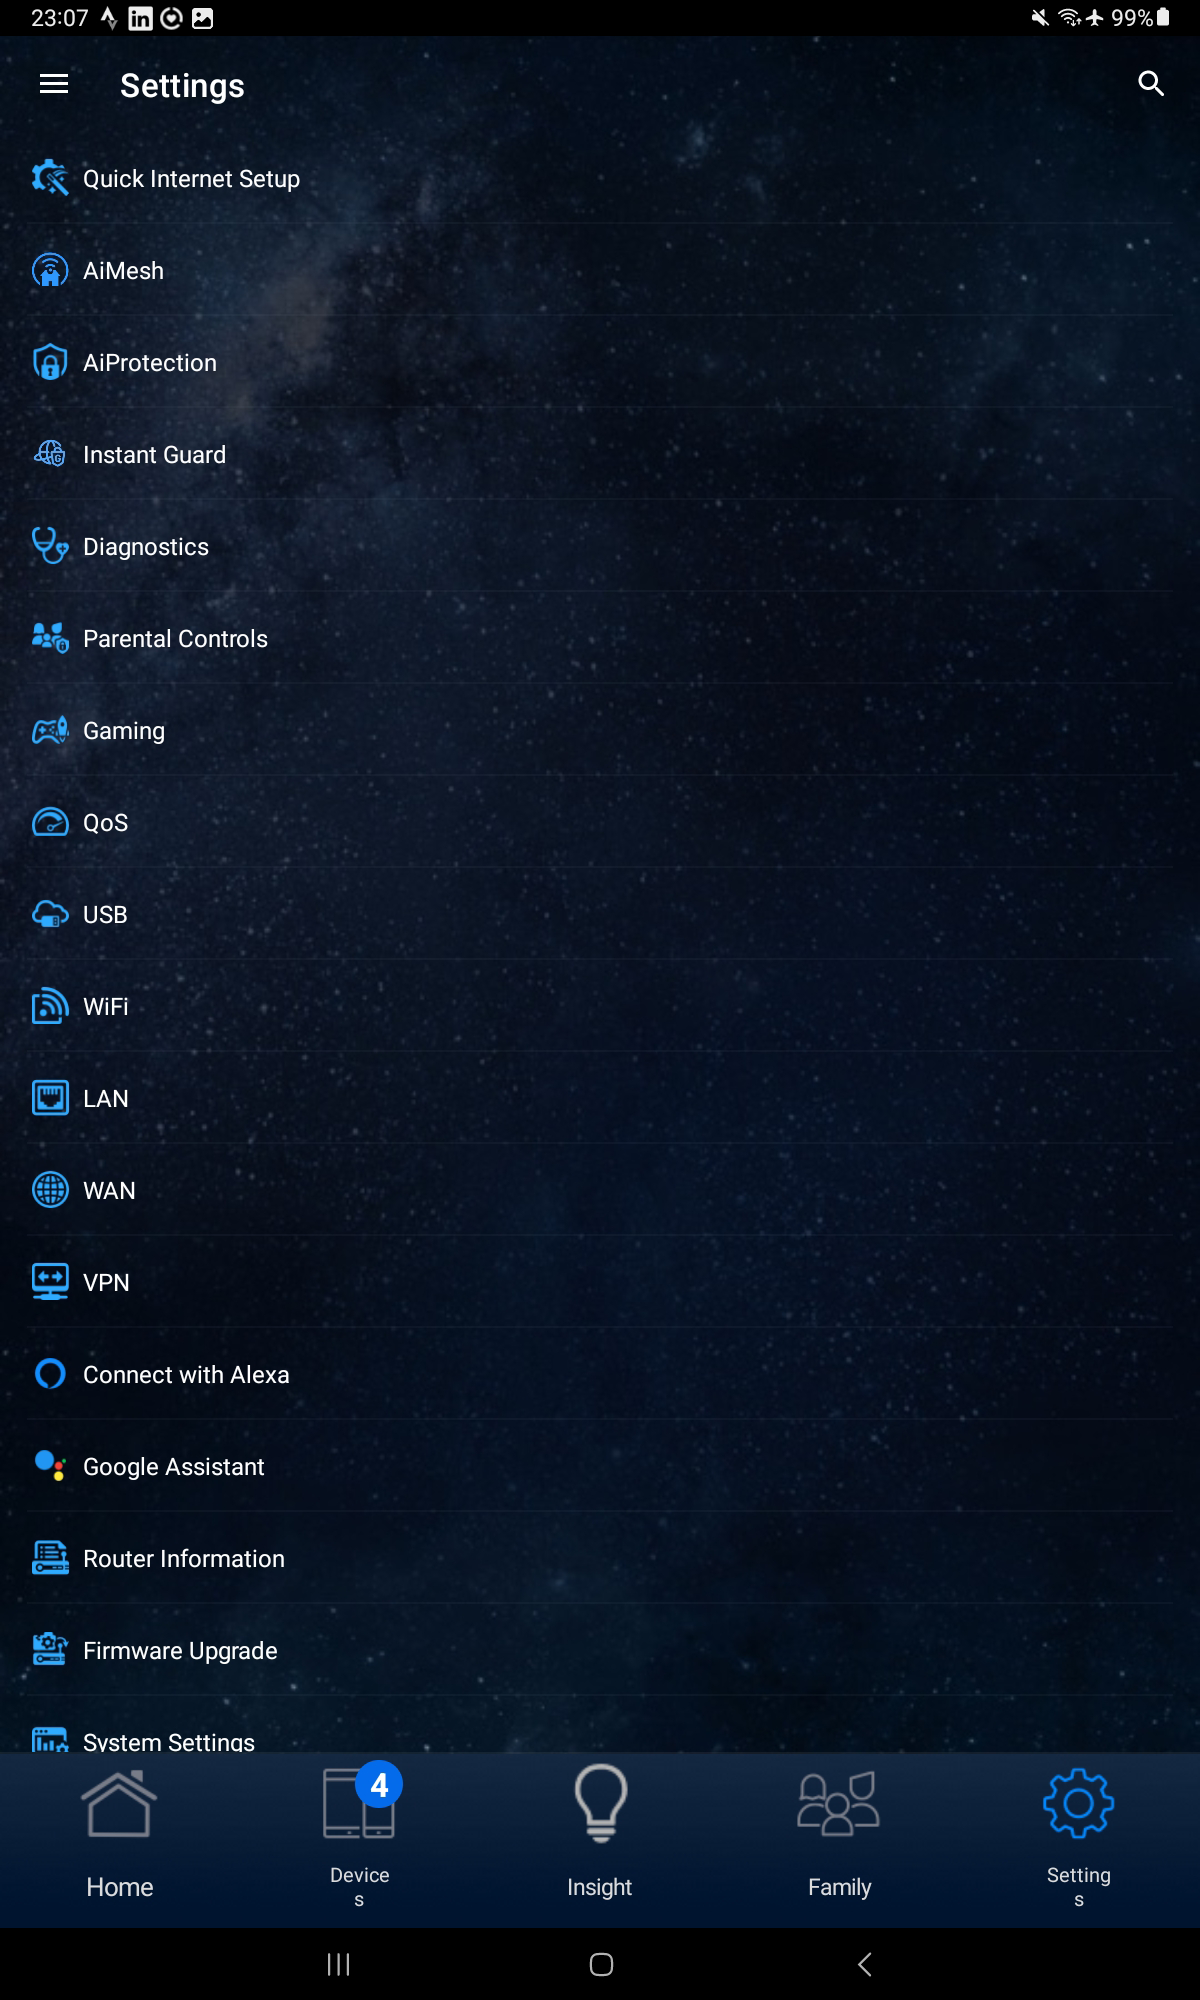Tap the search magnifier icon
Image resolution: width=1200 pixels, height=2000 pixels.
(x=1151, y=84)
